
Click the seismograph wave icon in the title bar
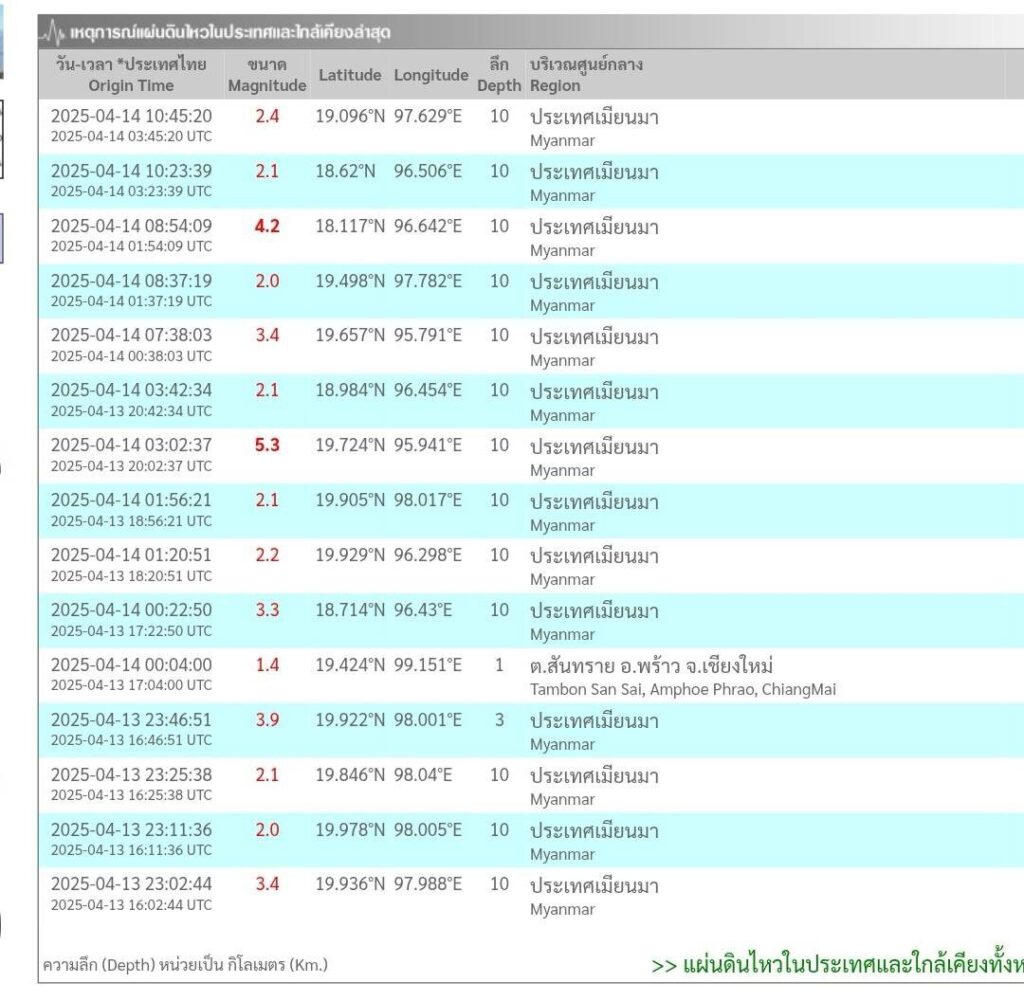pyautogui.click(x=52, y=32)
